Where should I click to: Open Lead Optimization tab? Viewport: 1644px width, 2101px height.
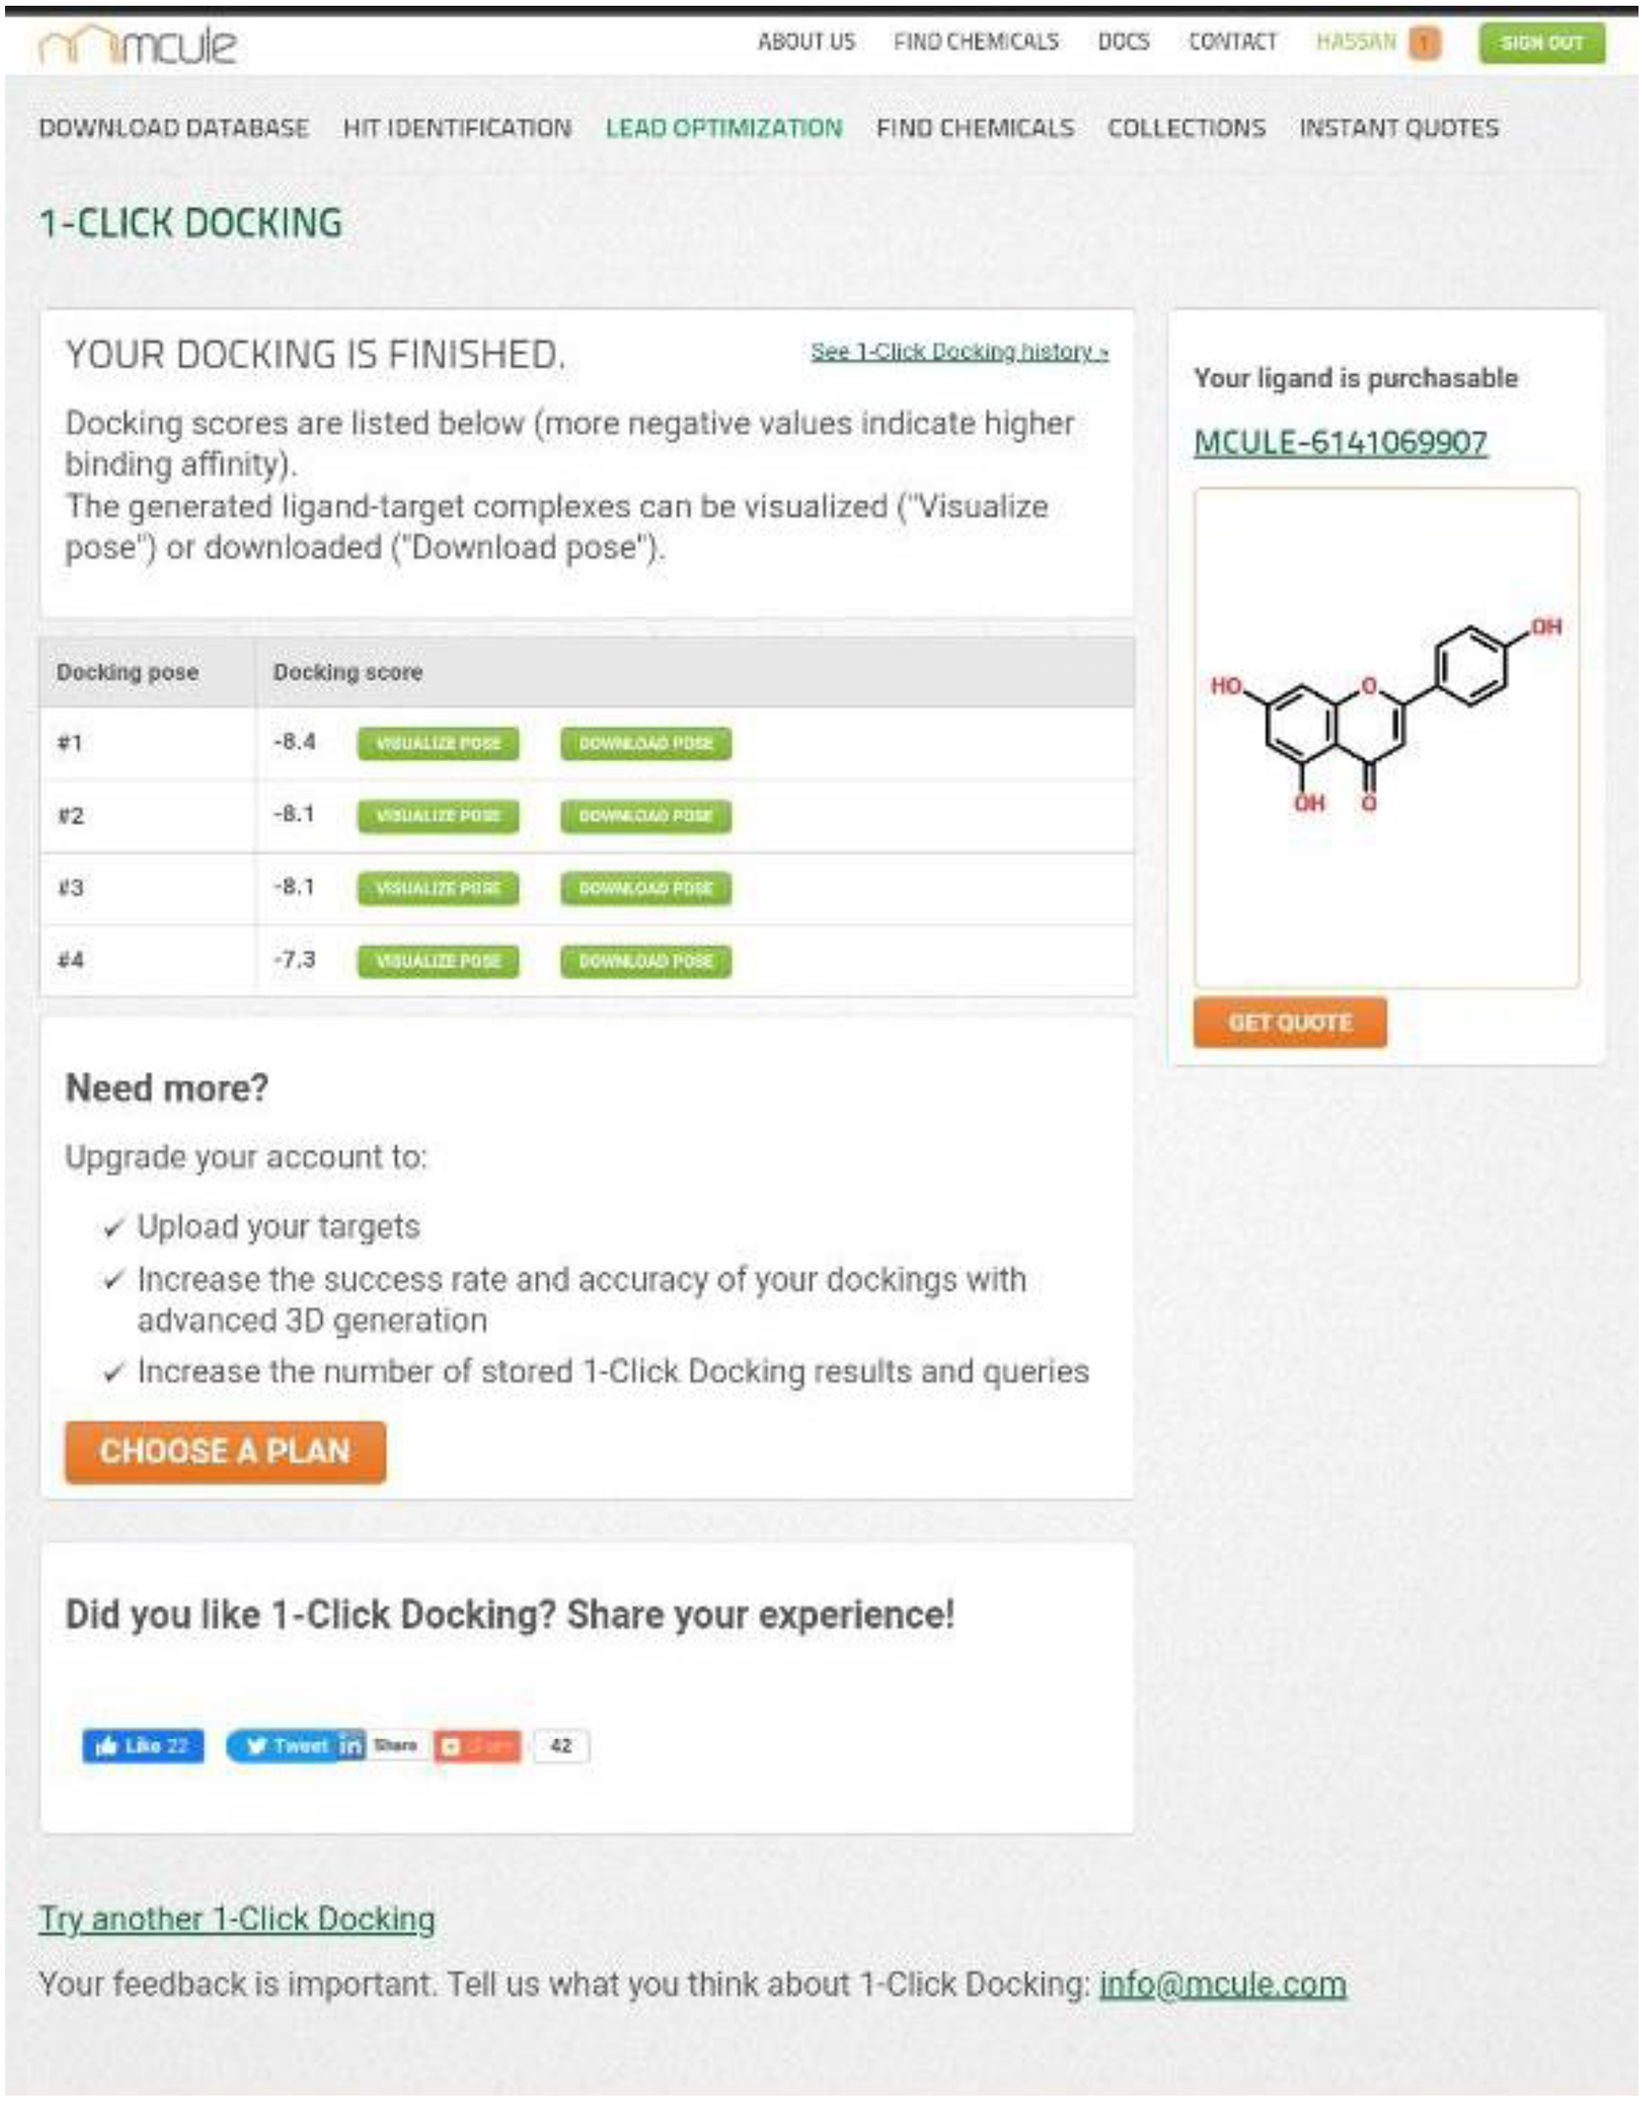tap(723, 128)
